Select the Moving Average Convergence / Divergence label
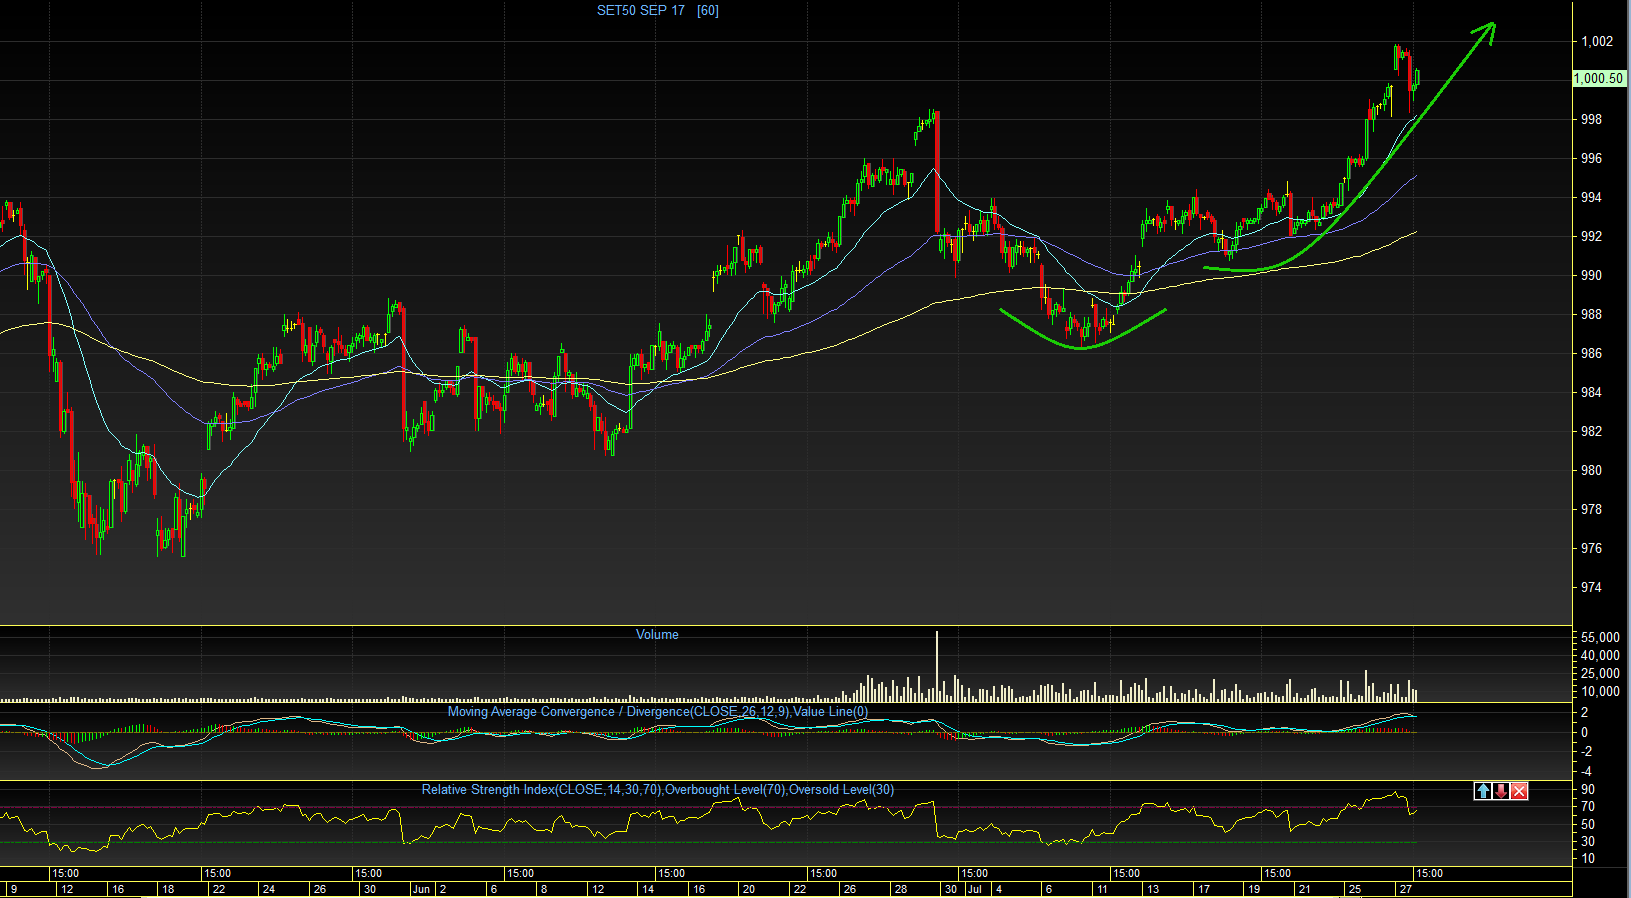Screen dimensions: 1631x898 (x=658, y=712)
